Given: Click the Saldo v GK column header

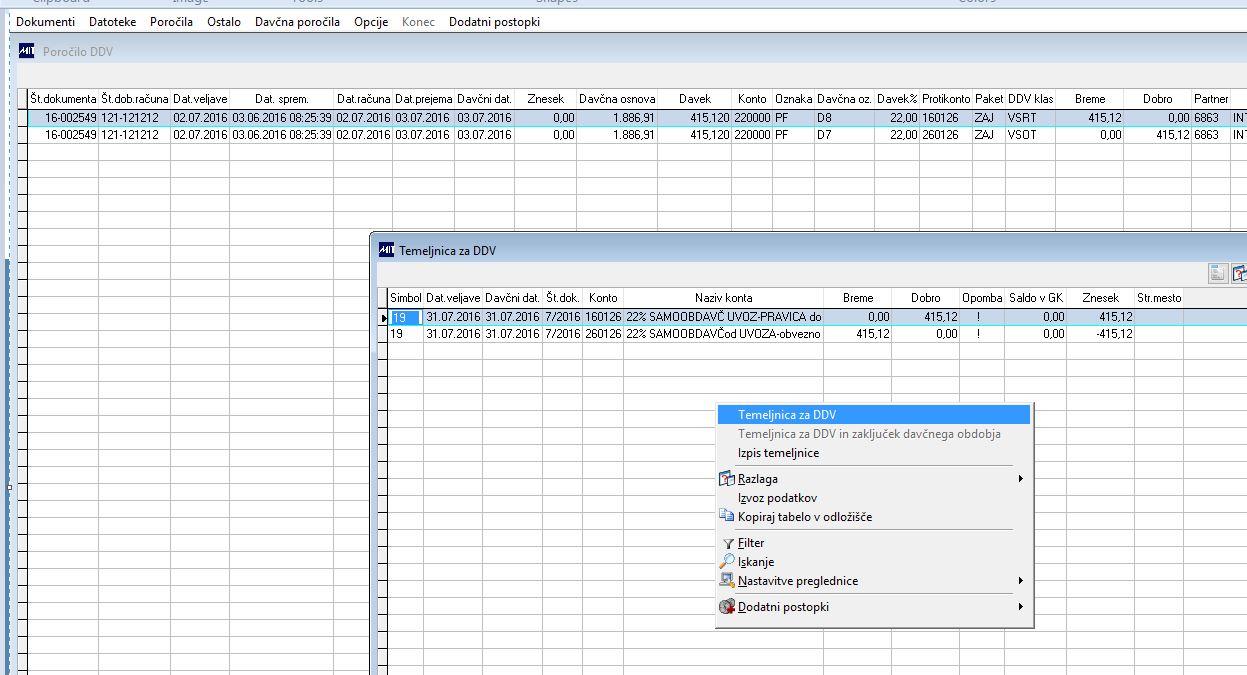Looking at the screenshot, I should [1035, 298].
